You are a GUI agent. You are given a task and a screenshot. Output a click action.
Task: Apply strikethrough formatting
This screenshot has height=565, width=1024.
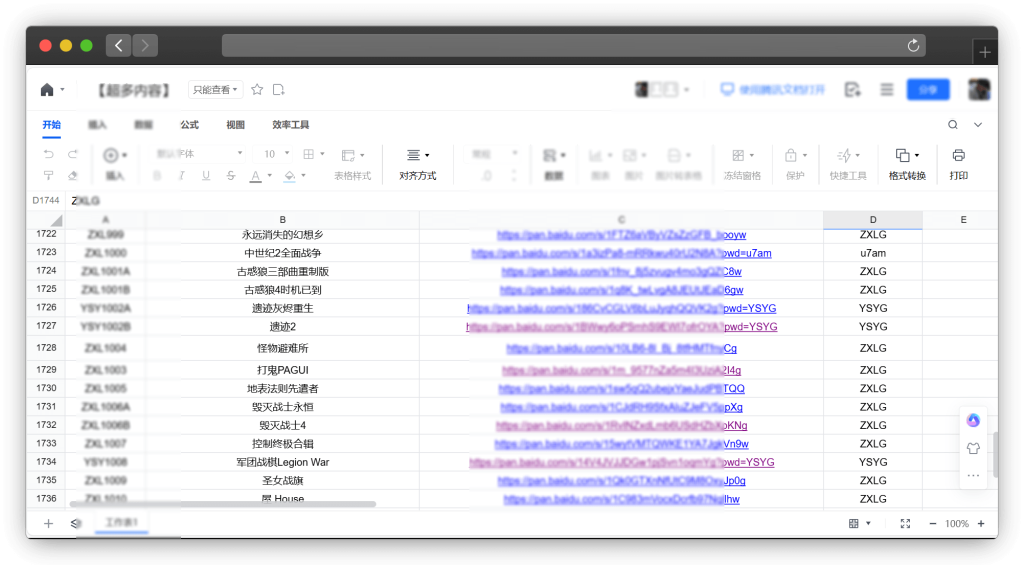pyautogui.click(x=231, y=175)
